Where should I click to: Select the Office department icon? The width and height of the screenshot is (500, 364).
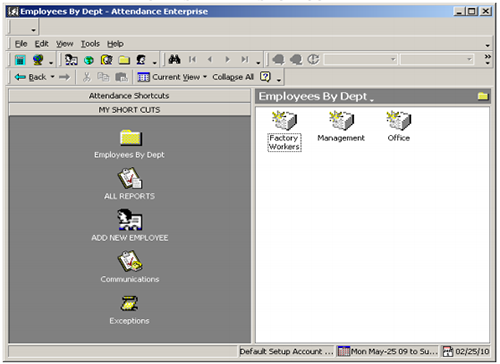[x=399, y=121]
